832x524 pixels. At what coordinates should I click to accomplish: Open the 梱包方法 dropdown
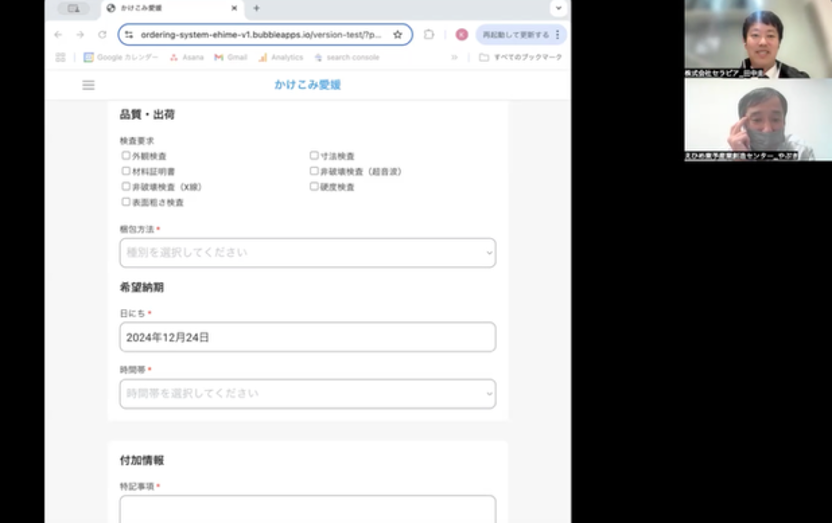click(x=307, y=253)
